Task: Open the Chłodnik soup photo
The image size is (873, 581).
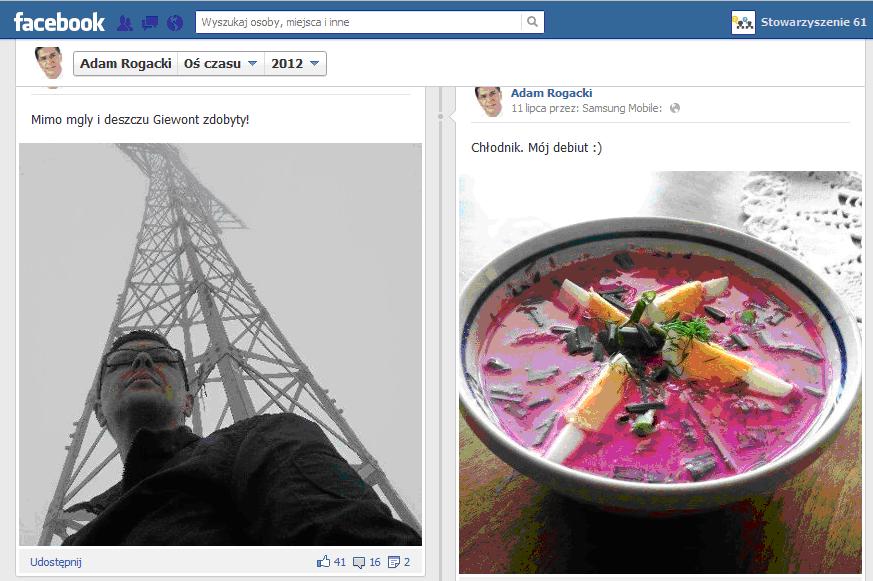Action: tap(660, 372)
